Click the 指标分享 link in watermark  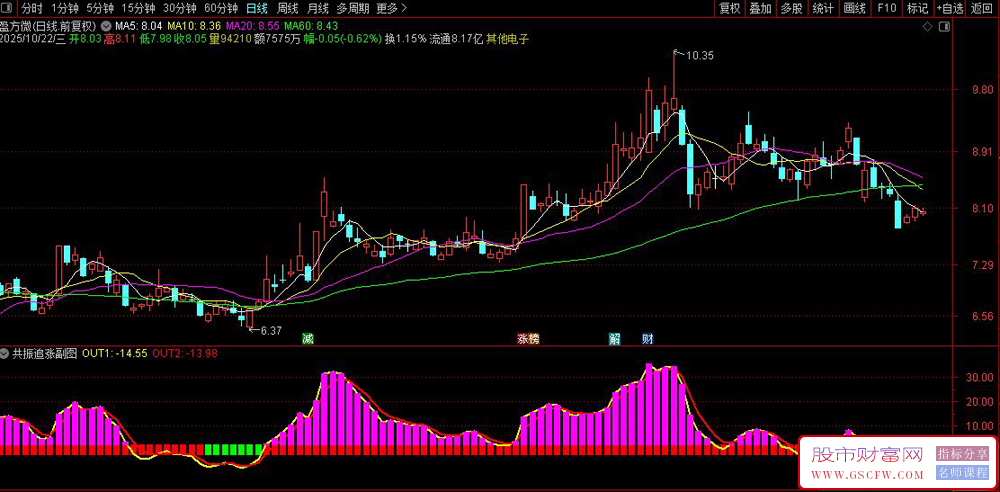click(x=961, y=453)
